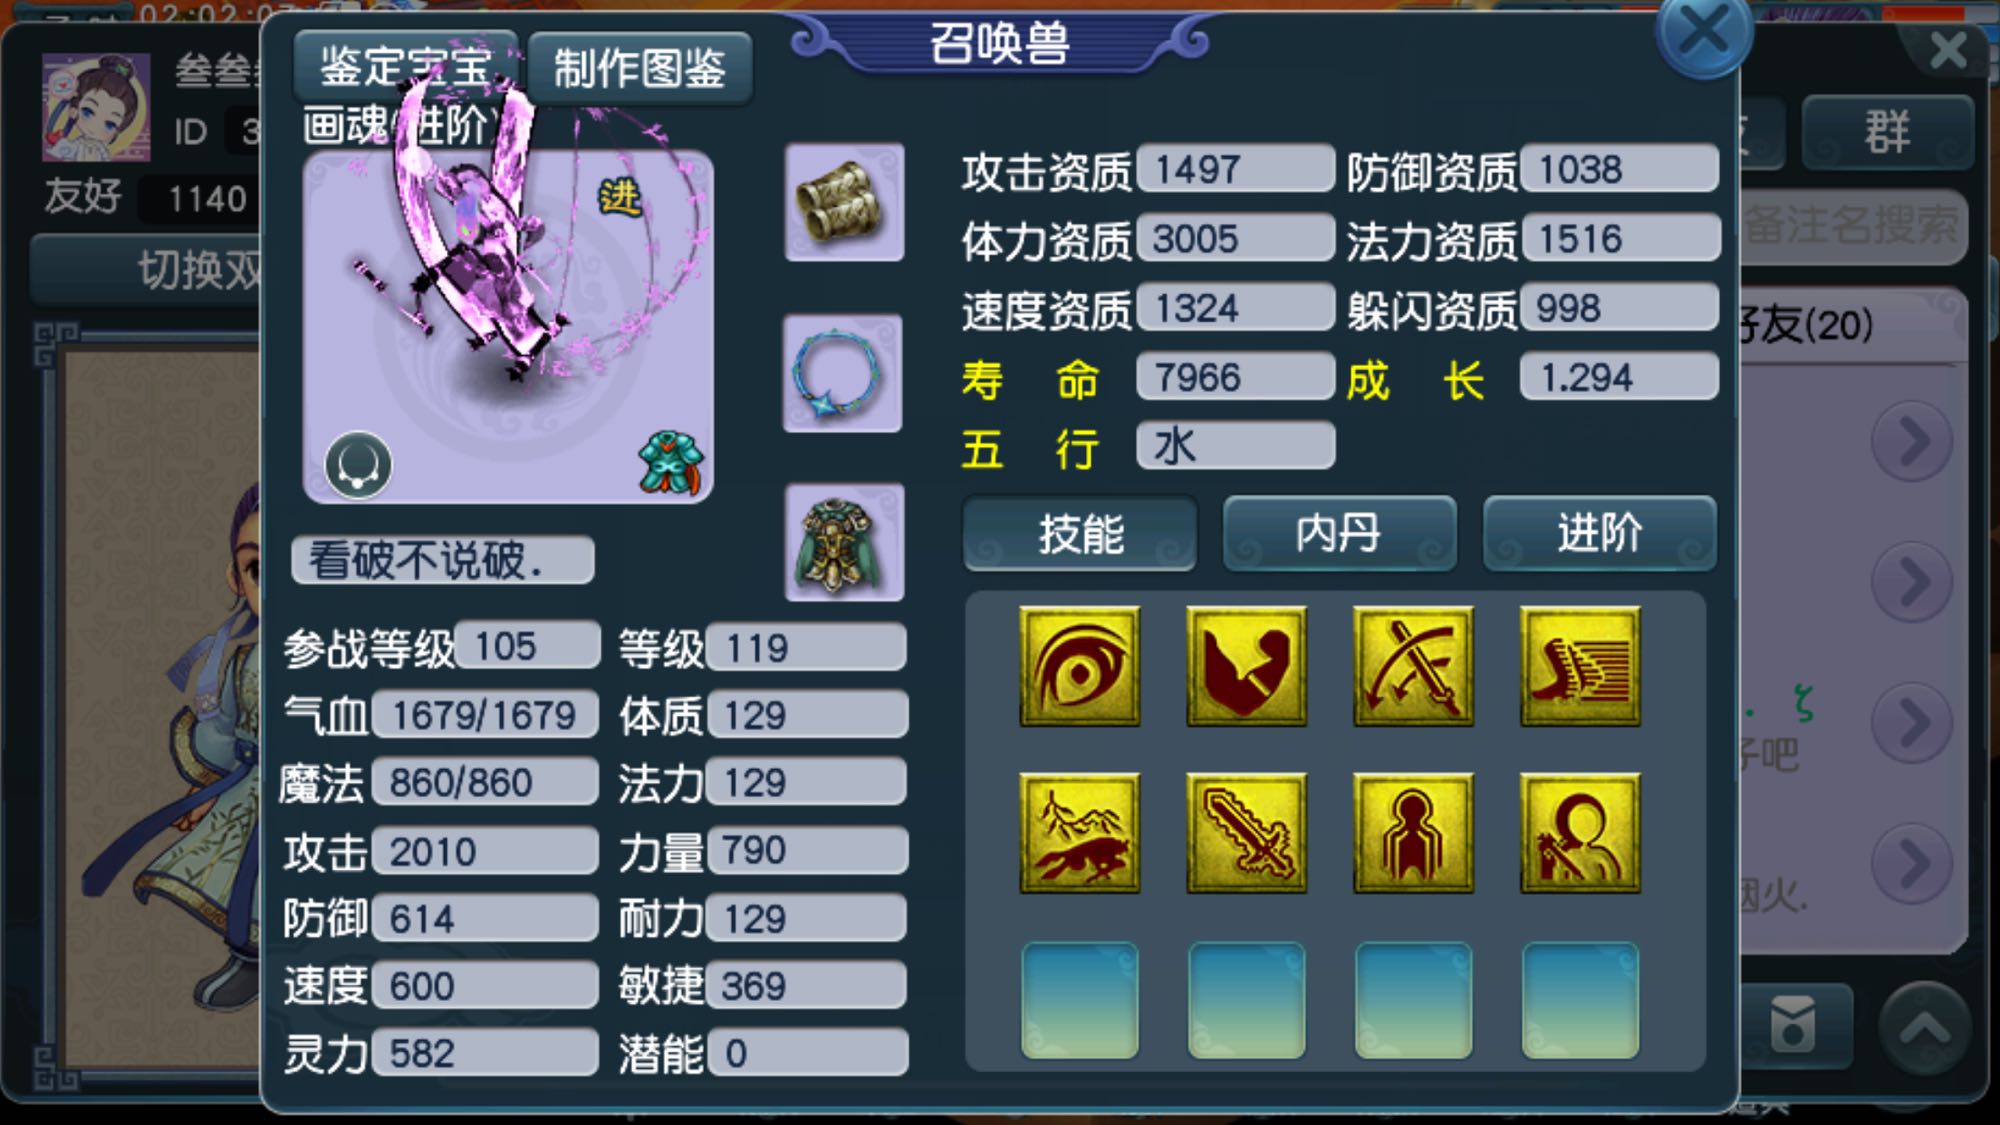Tap the round collar icon on pet portrait

click(358, 465)
